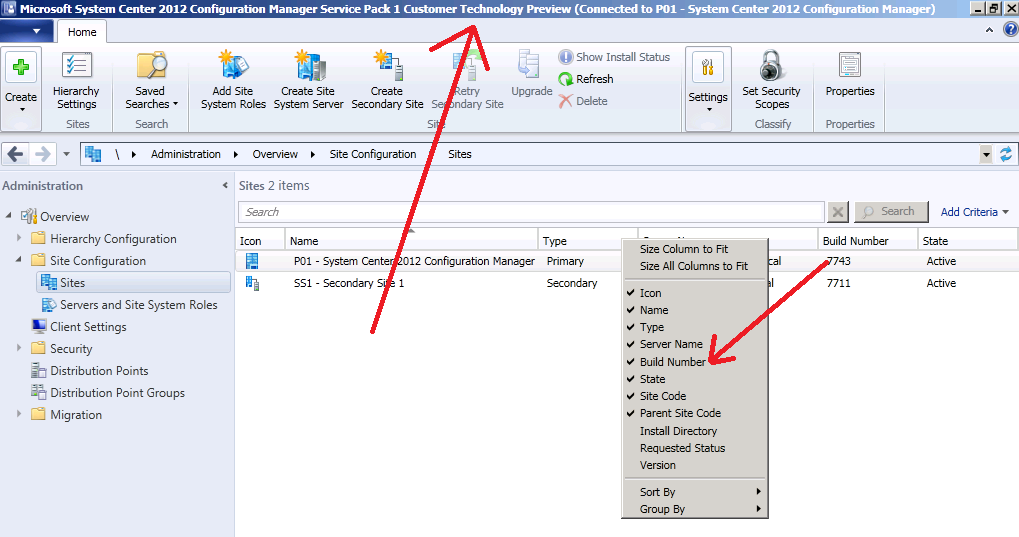
Task: Click Create Secondary Site icon
Action: pyautogui.click(x=388, y=66)
